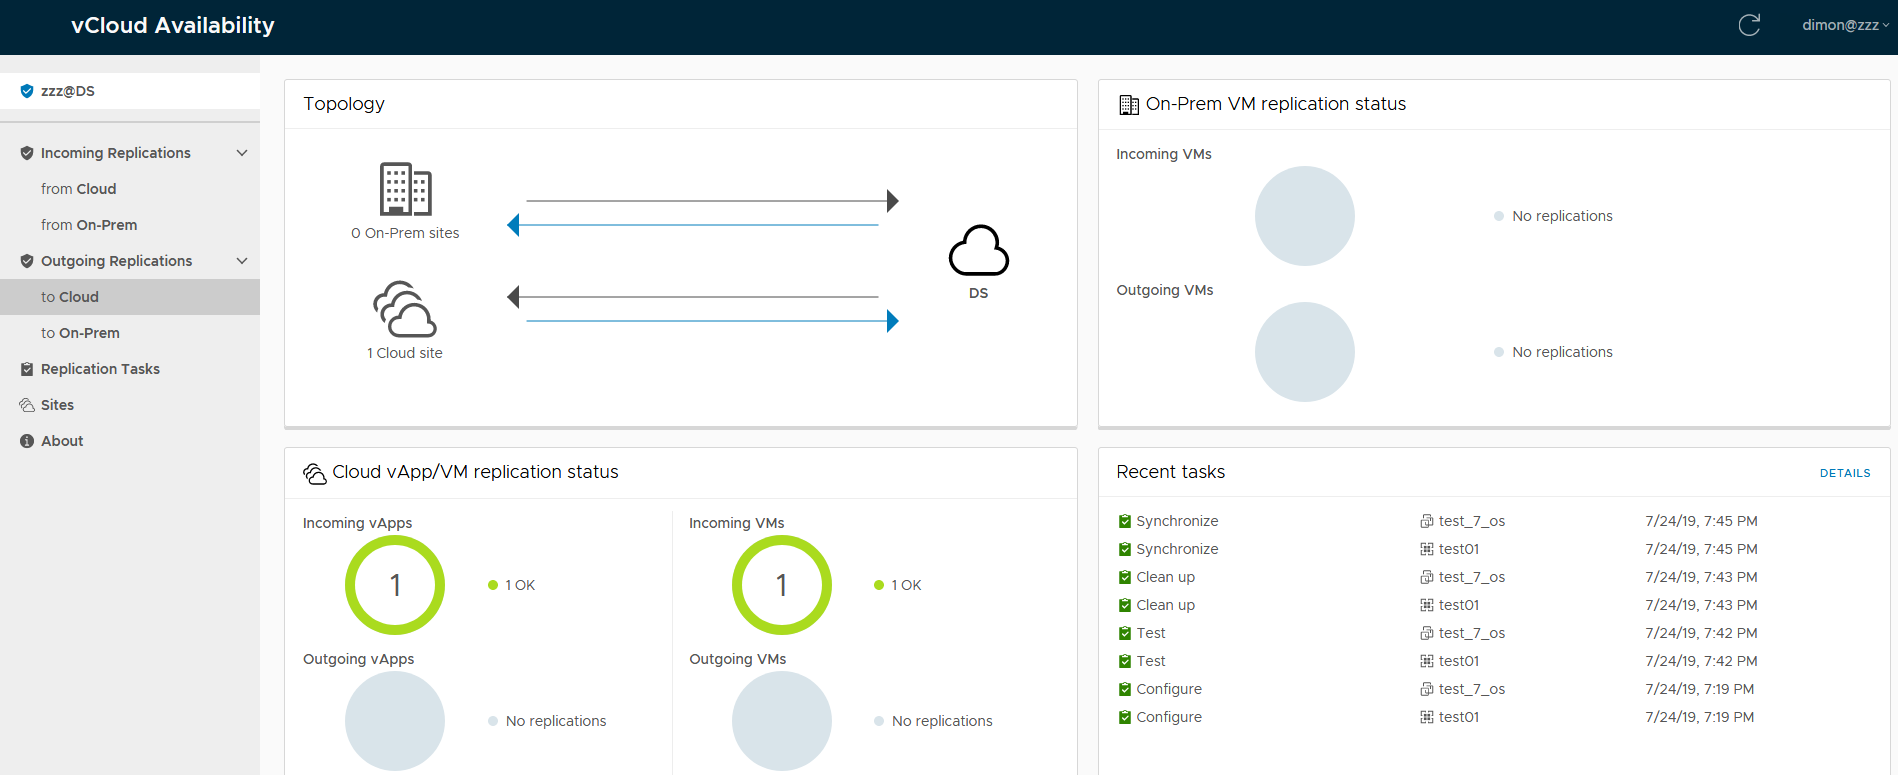Open the About page
1898x775 pixels.
point(62,441)
